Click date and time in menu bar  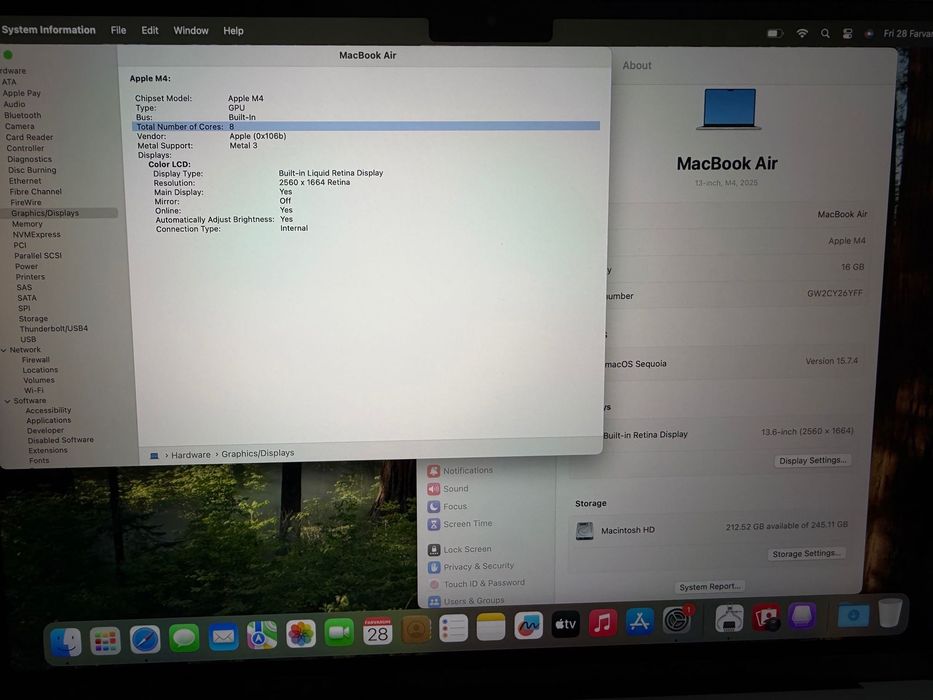tap(907, 33)
